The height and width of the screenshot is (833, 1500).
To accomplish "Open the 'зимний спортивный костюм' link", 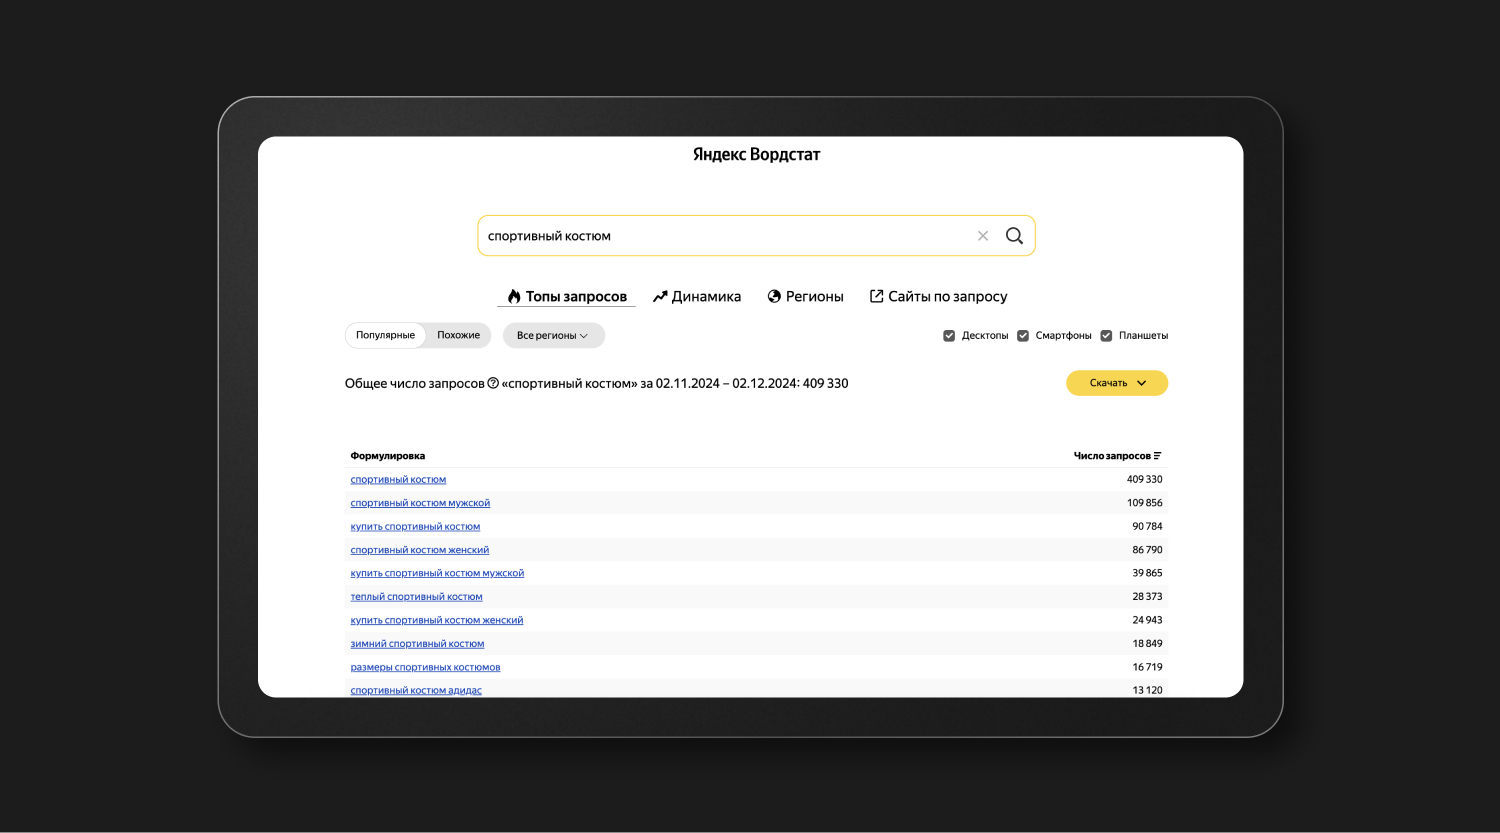I will 417,644.
